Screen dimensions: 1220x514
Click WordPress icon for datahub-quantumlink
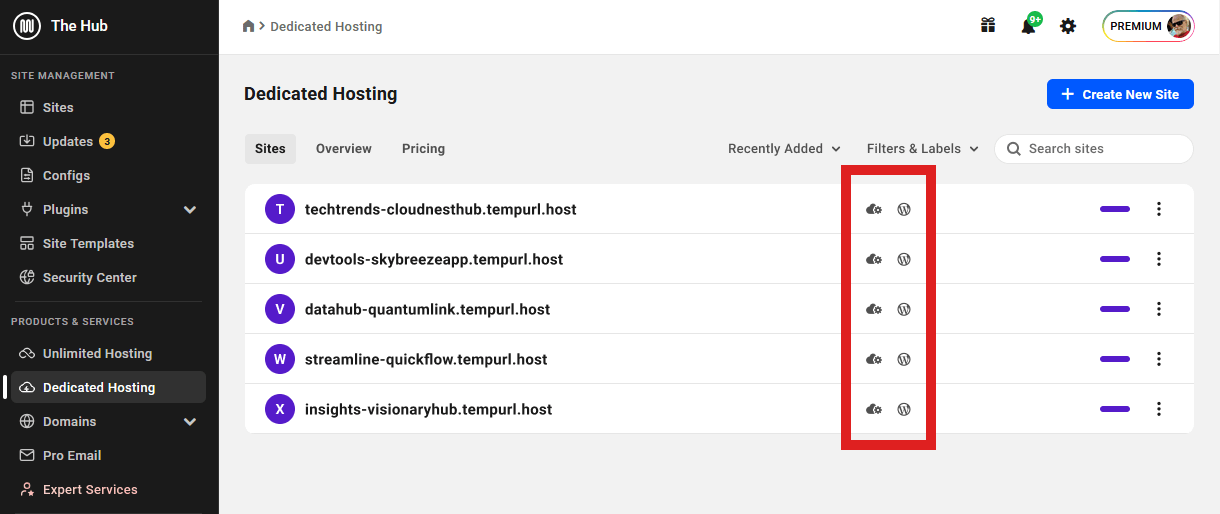(x=904, y=309)
